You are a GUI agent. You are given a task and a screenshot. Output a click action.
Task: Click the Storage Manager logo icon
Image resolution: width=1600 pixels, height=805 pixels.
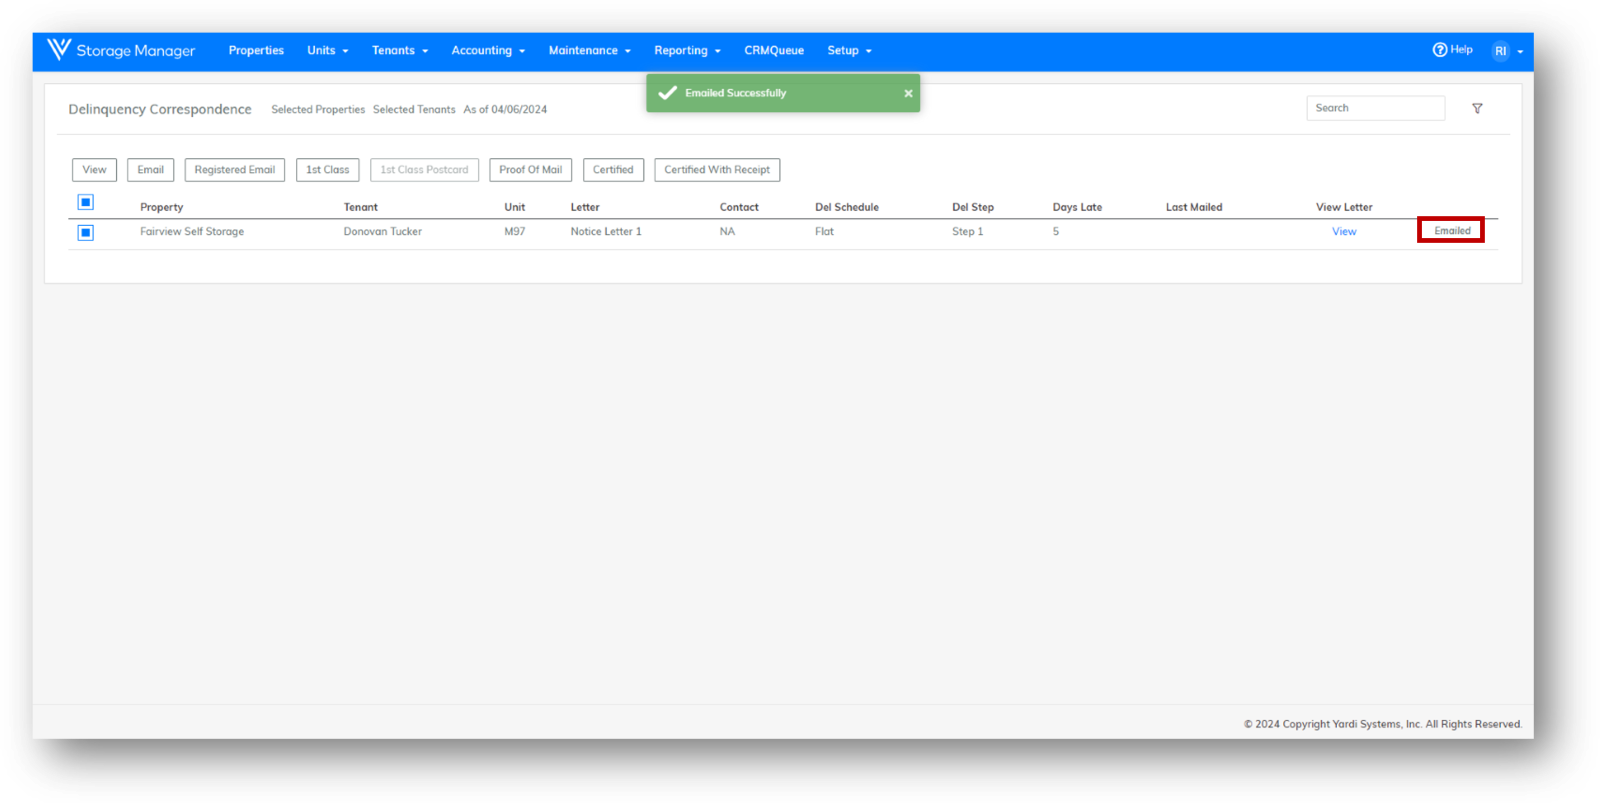point(59,50)
